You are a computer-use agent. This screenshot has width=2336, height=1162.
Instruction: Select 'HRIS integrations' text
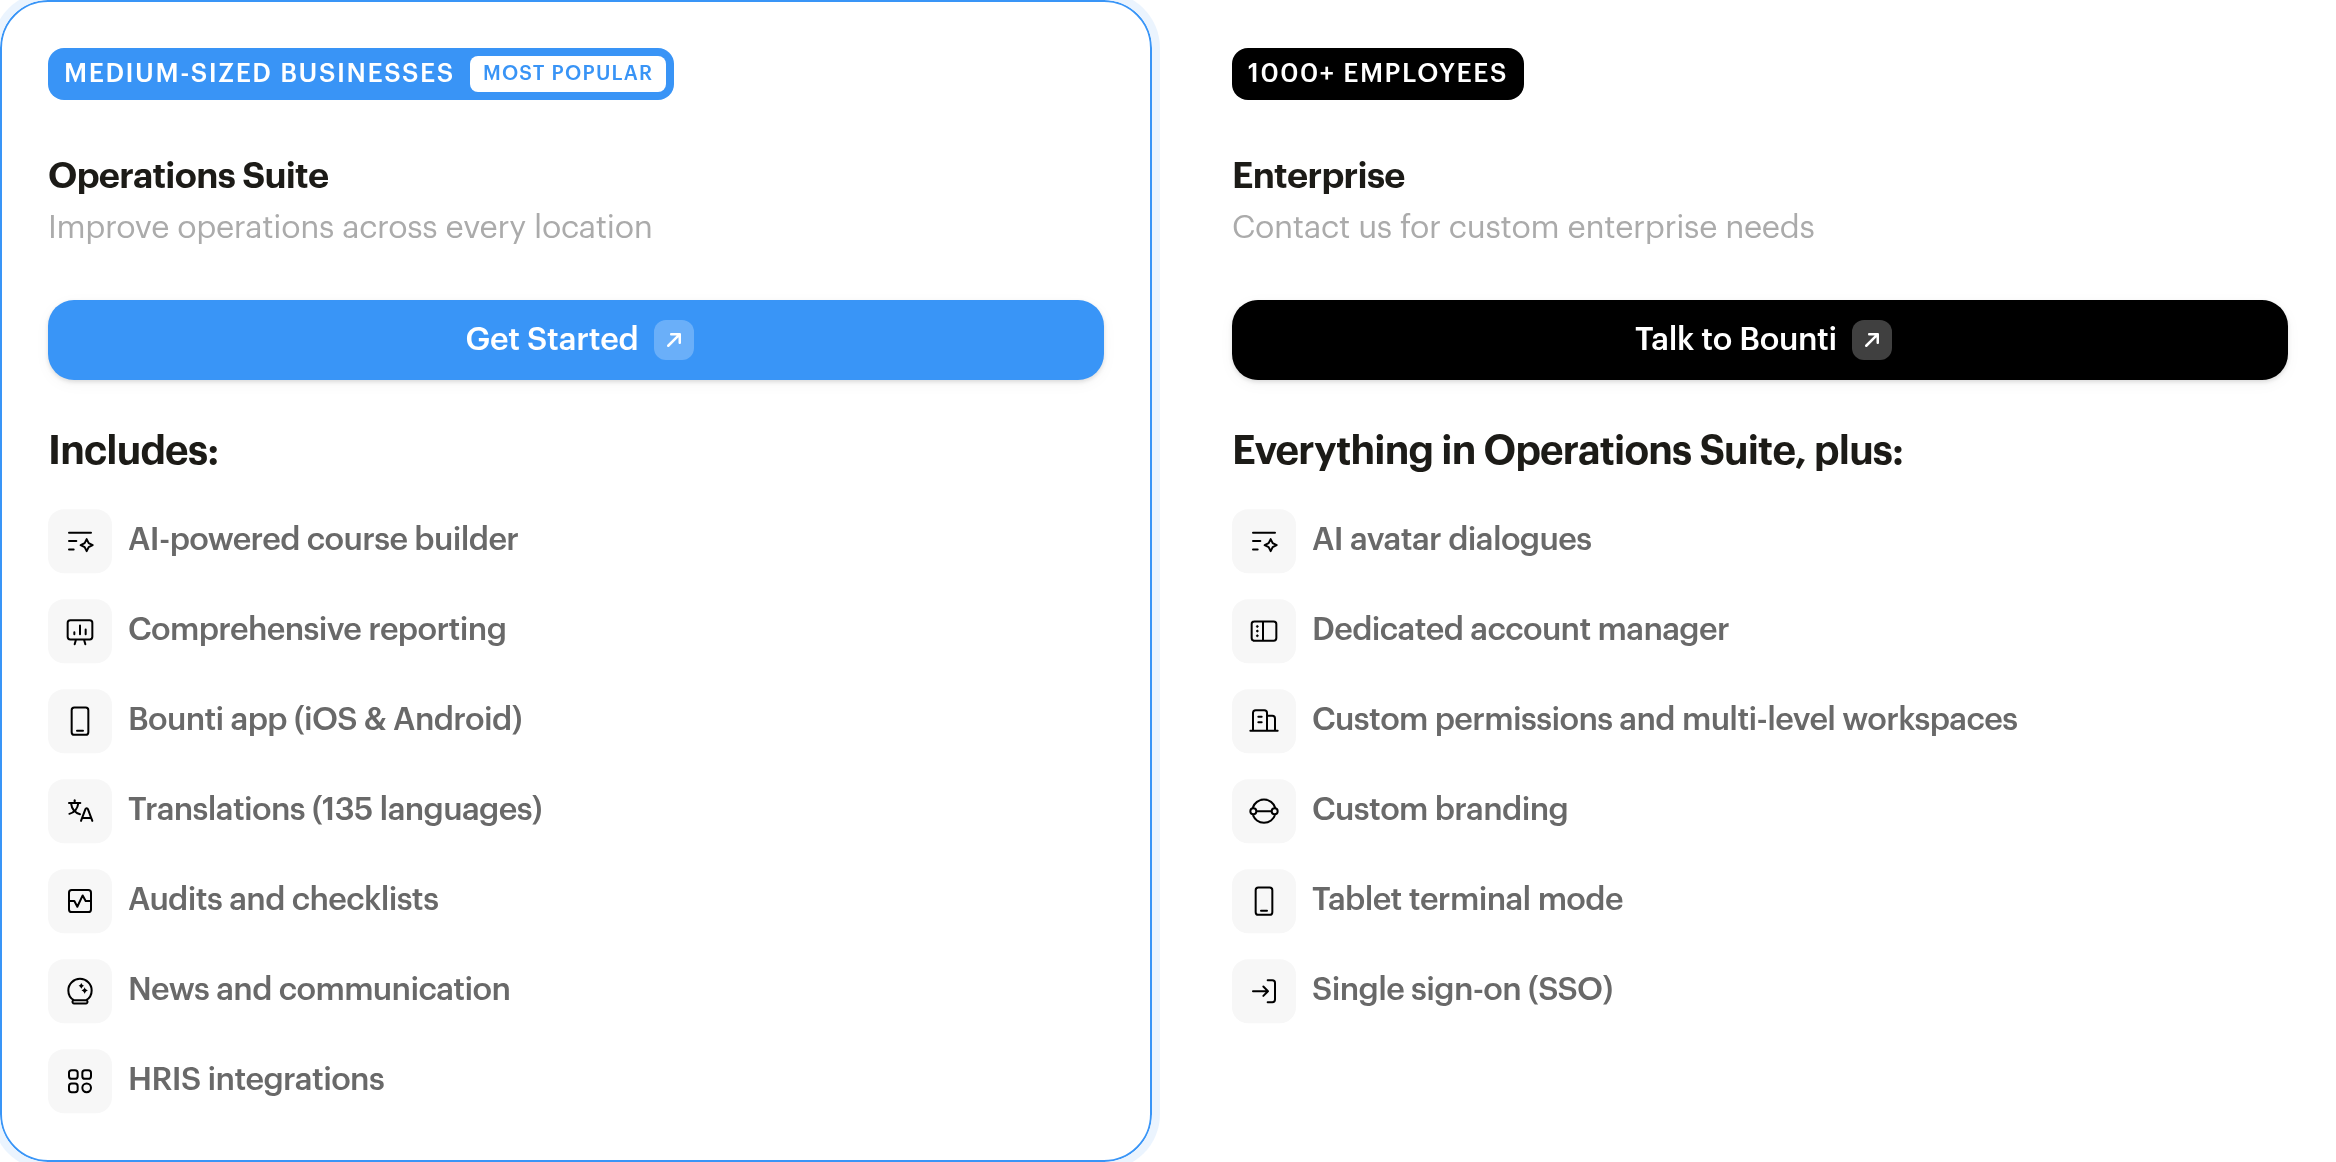pyautogui.click(x=256, y=1080)
